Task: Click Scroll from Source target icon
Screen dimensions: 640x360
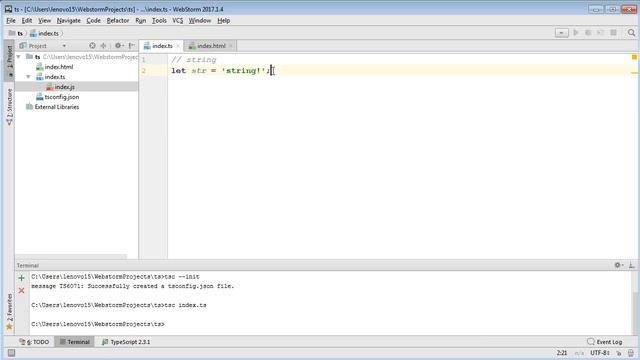Action: 92,46
